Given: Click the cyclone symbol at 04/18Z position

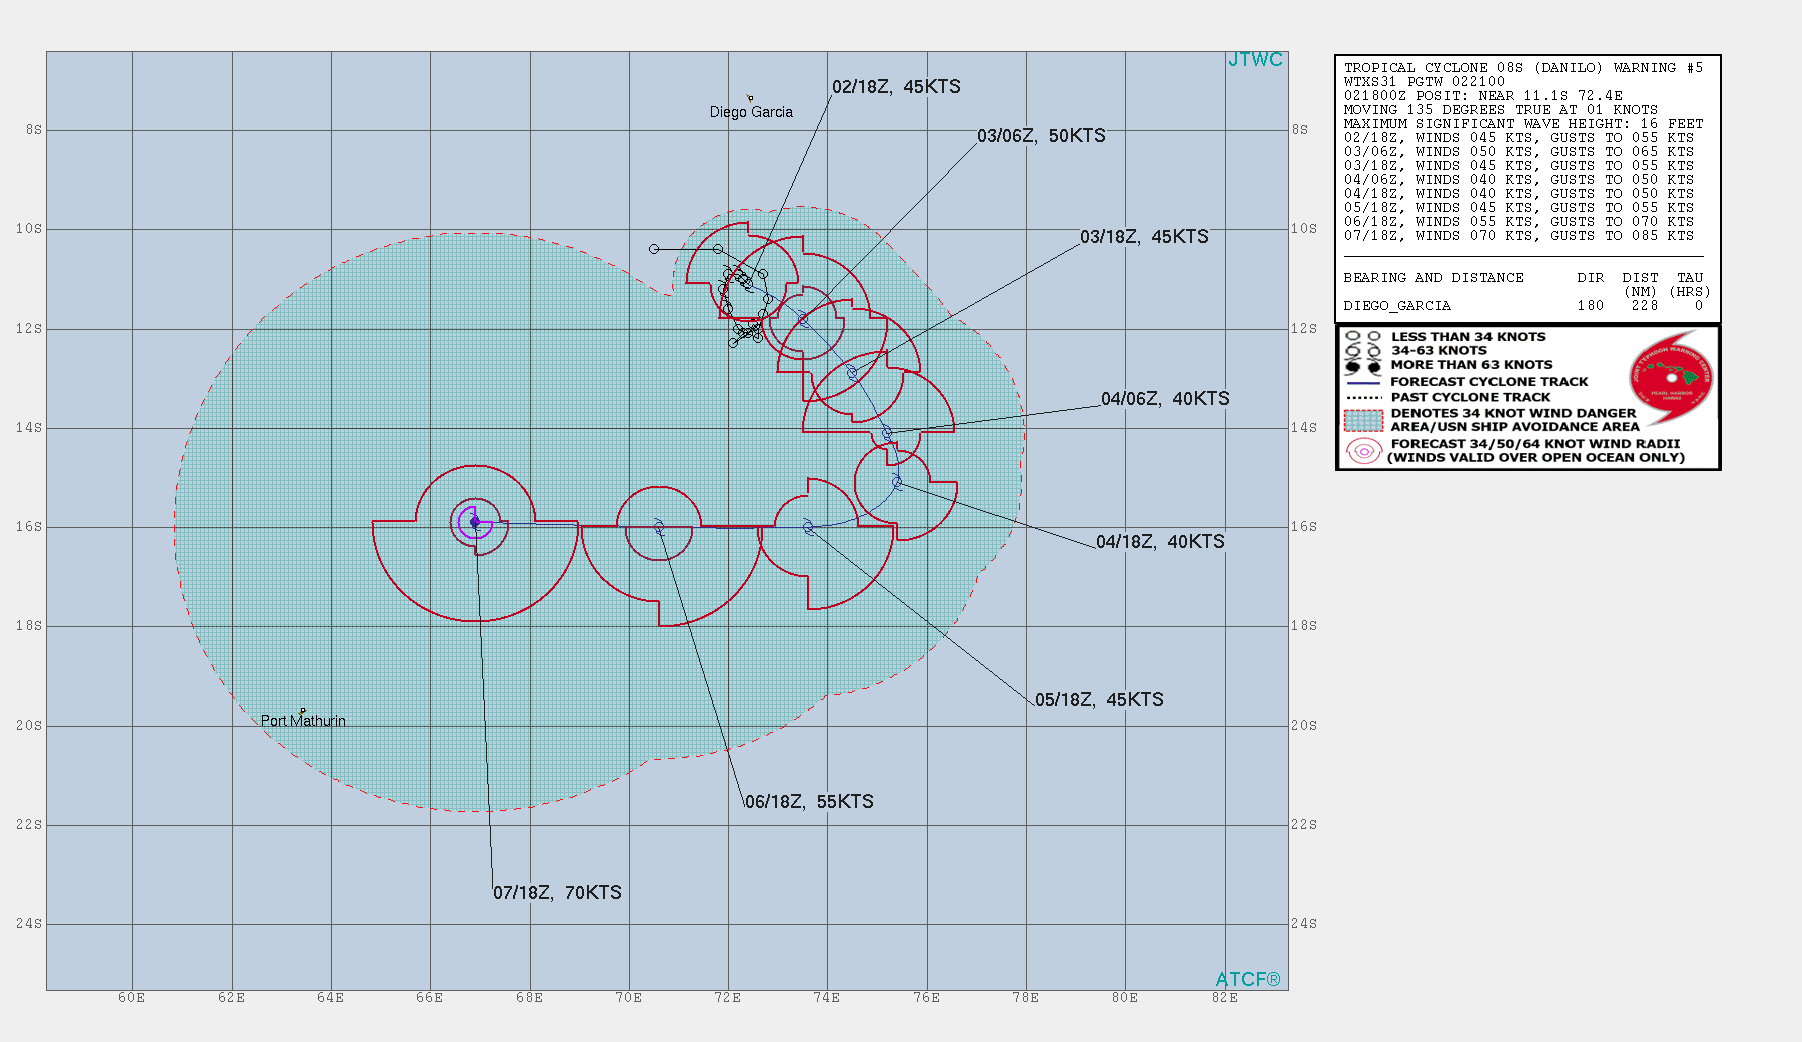Looking at the screenshot, I should click(x=897, y=482).
